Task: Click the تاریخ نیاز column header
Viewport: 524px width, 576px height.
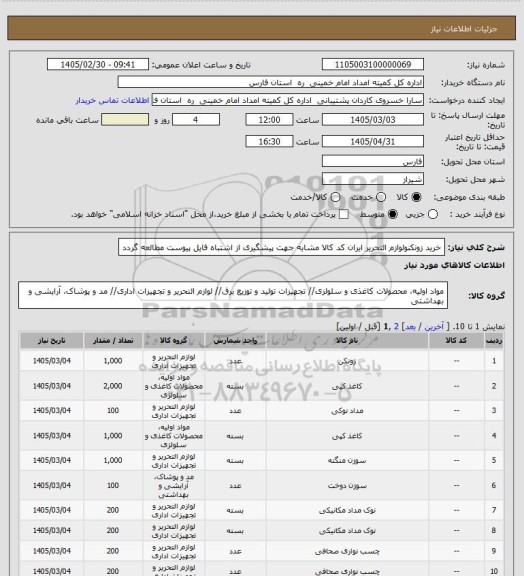Action: click(51, 341)
